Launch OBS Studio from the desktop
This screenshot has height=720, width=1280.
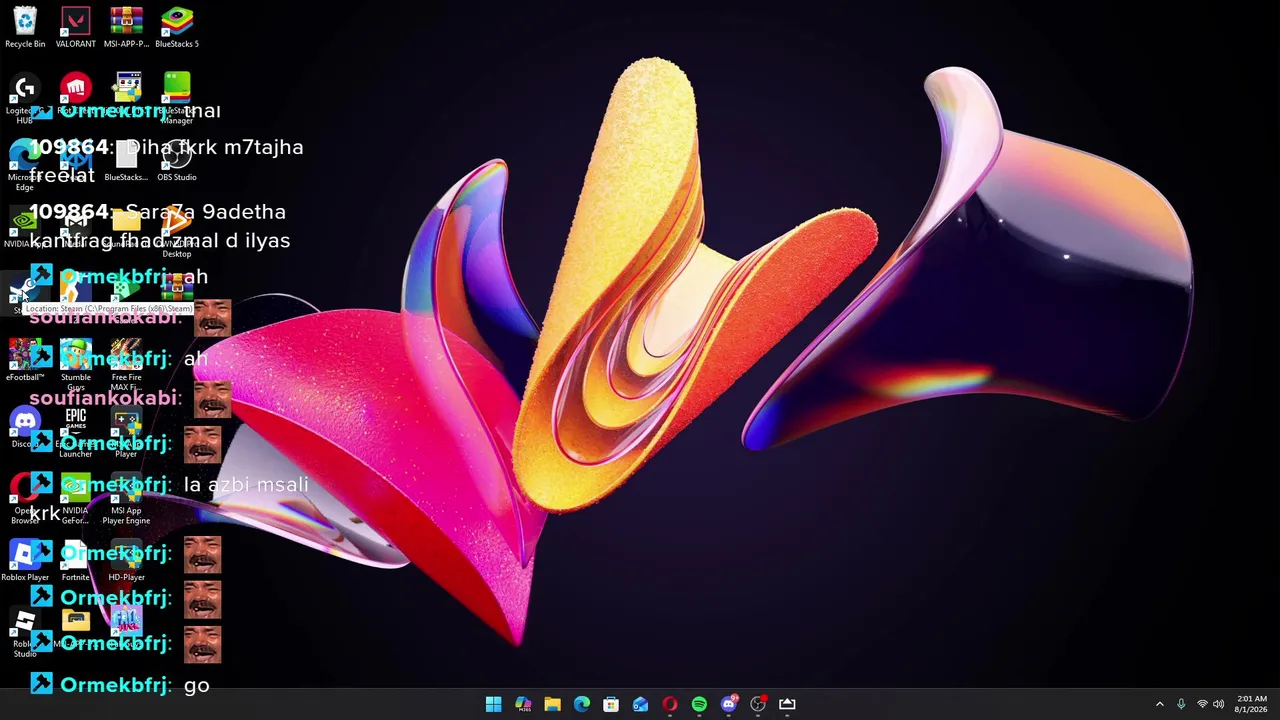click(177, 160)
